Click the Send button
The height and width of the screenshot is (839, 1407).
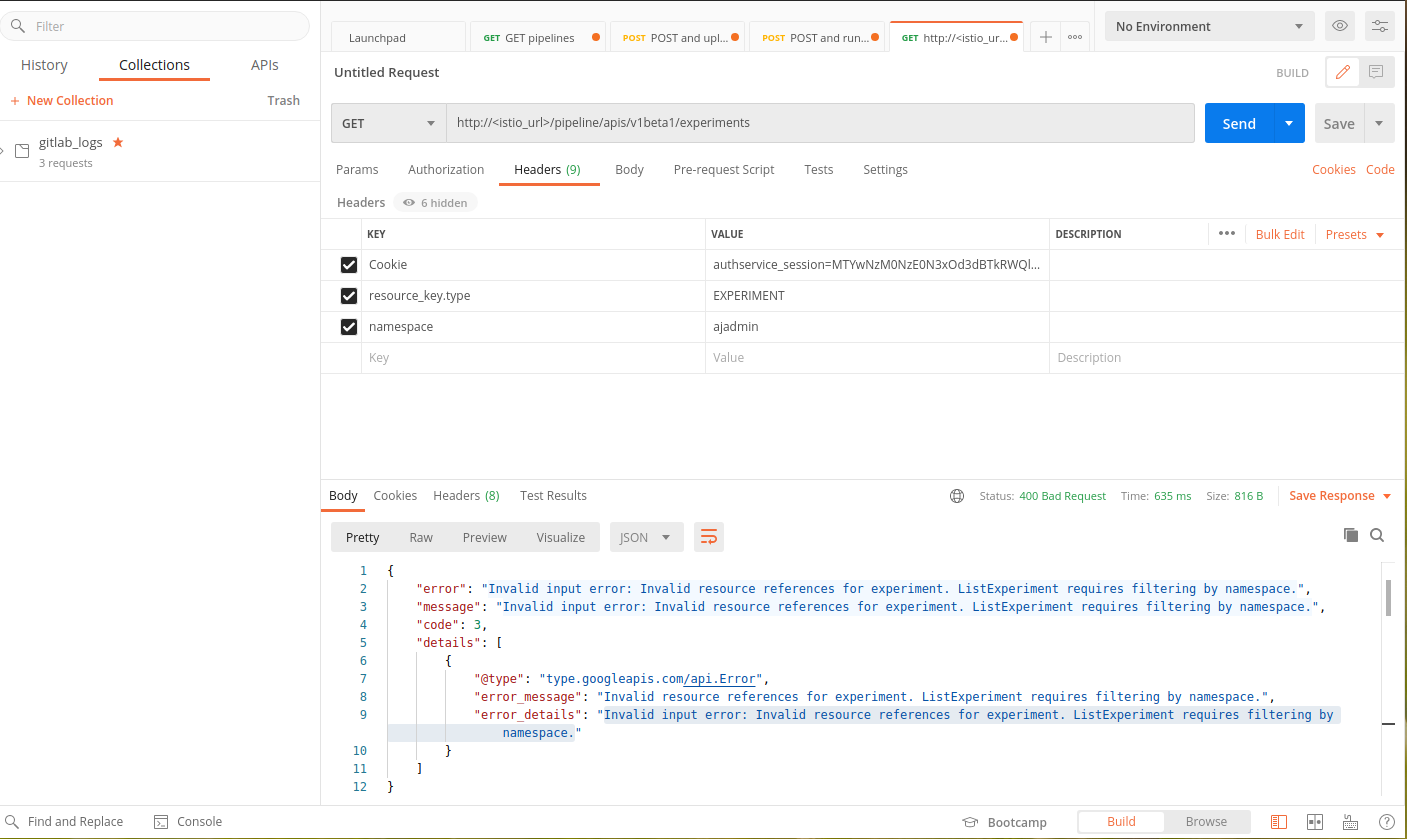pyautogui.click(x=1239, y=122)
